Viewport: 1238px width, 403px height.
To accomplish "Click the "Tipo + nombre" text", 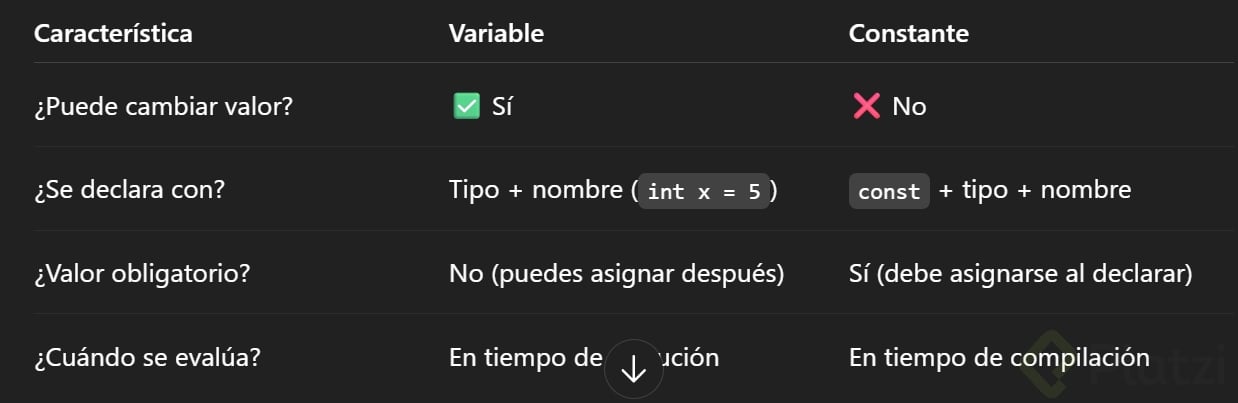I will [537, 189].
